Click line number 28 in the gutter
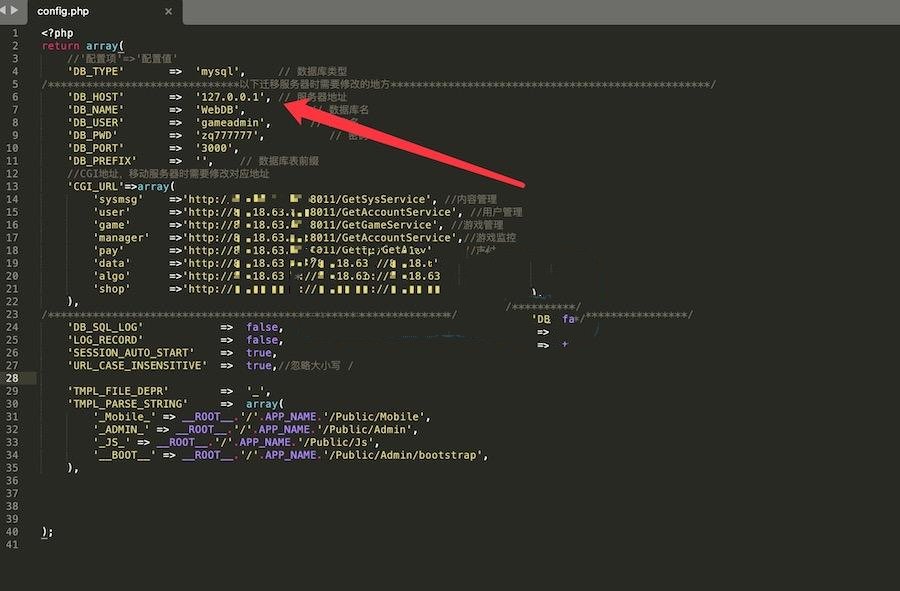Screen dimensions: 900x591 coord(12,378)
